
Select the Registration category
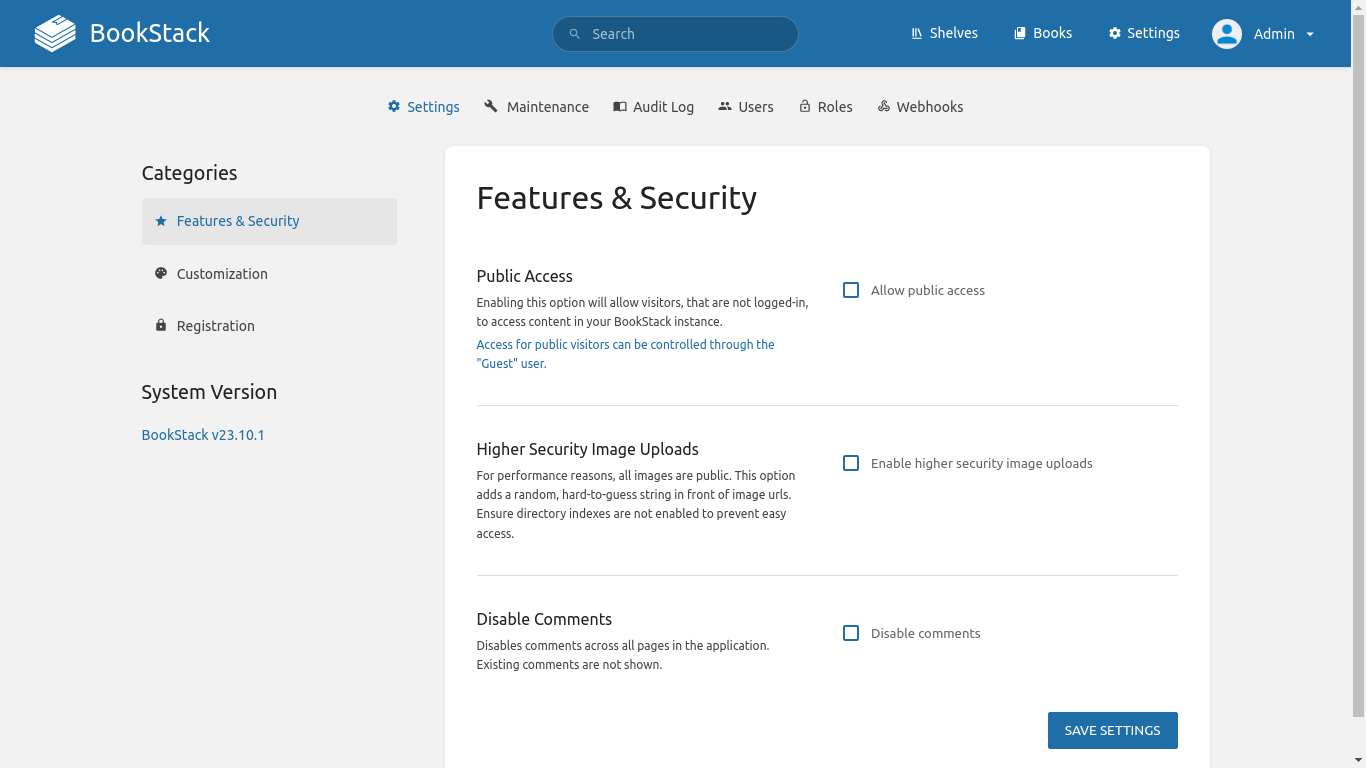click(x=215, y=326)
